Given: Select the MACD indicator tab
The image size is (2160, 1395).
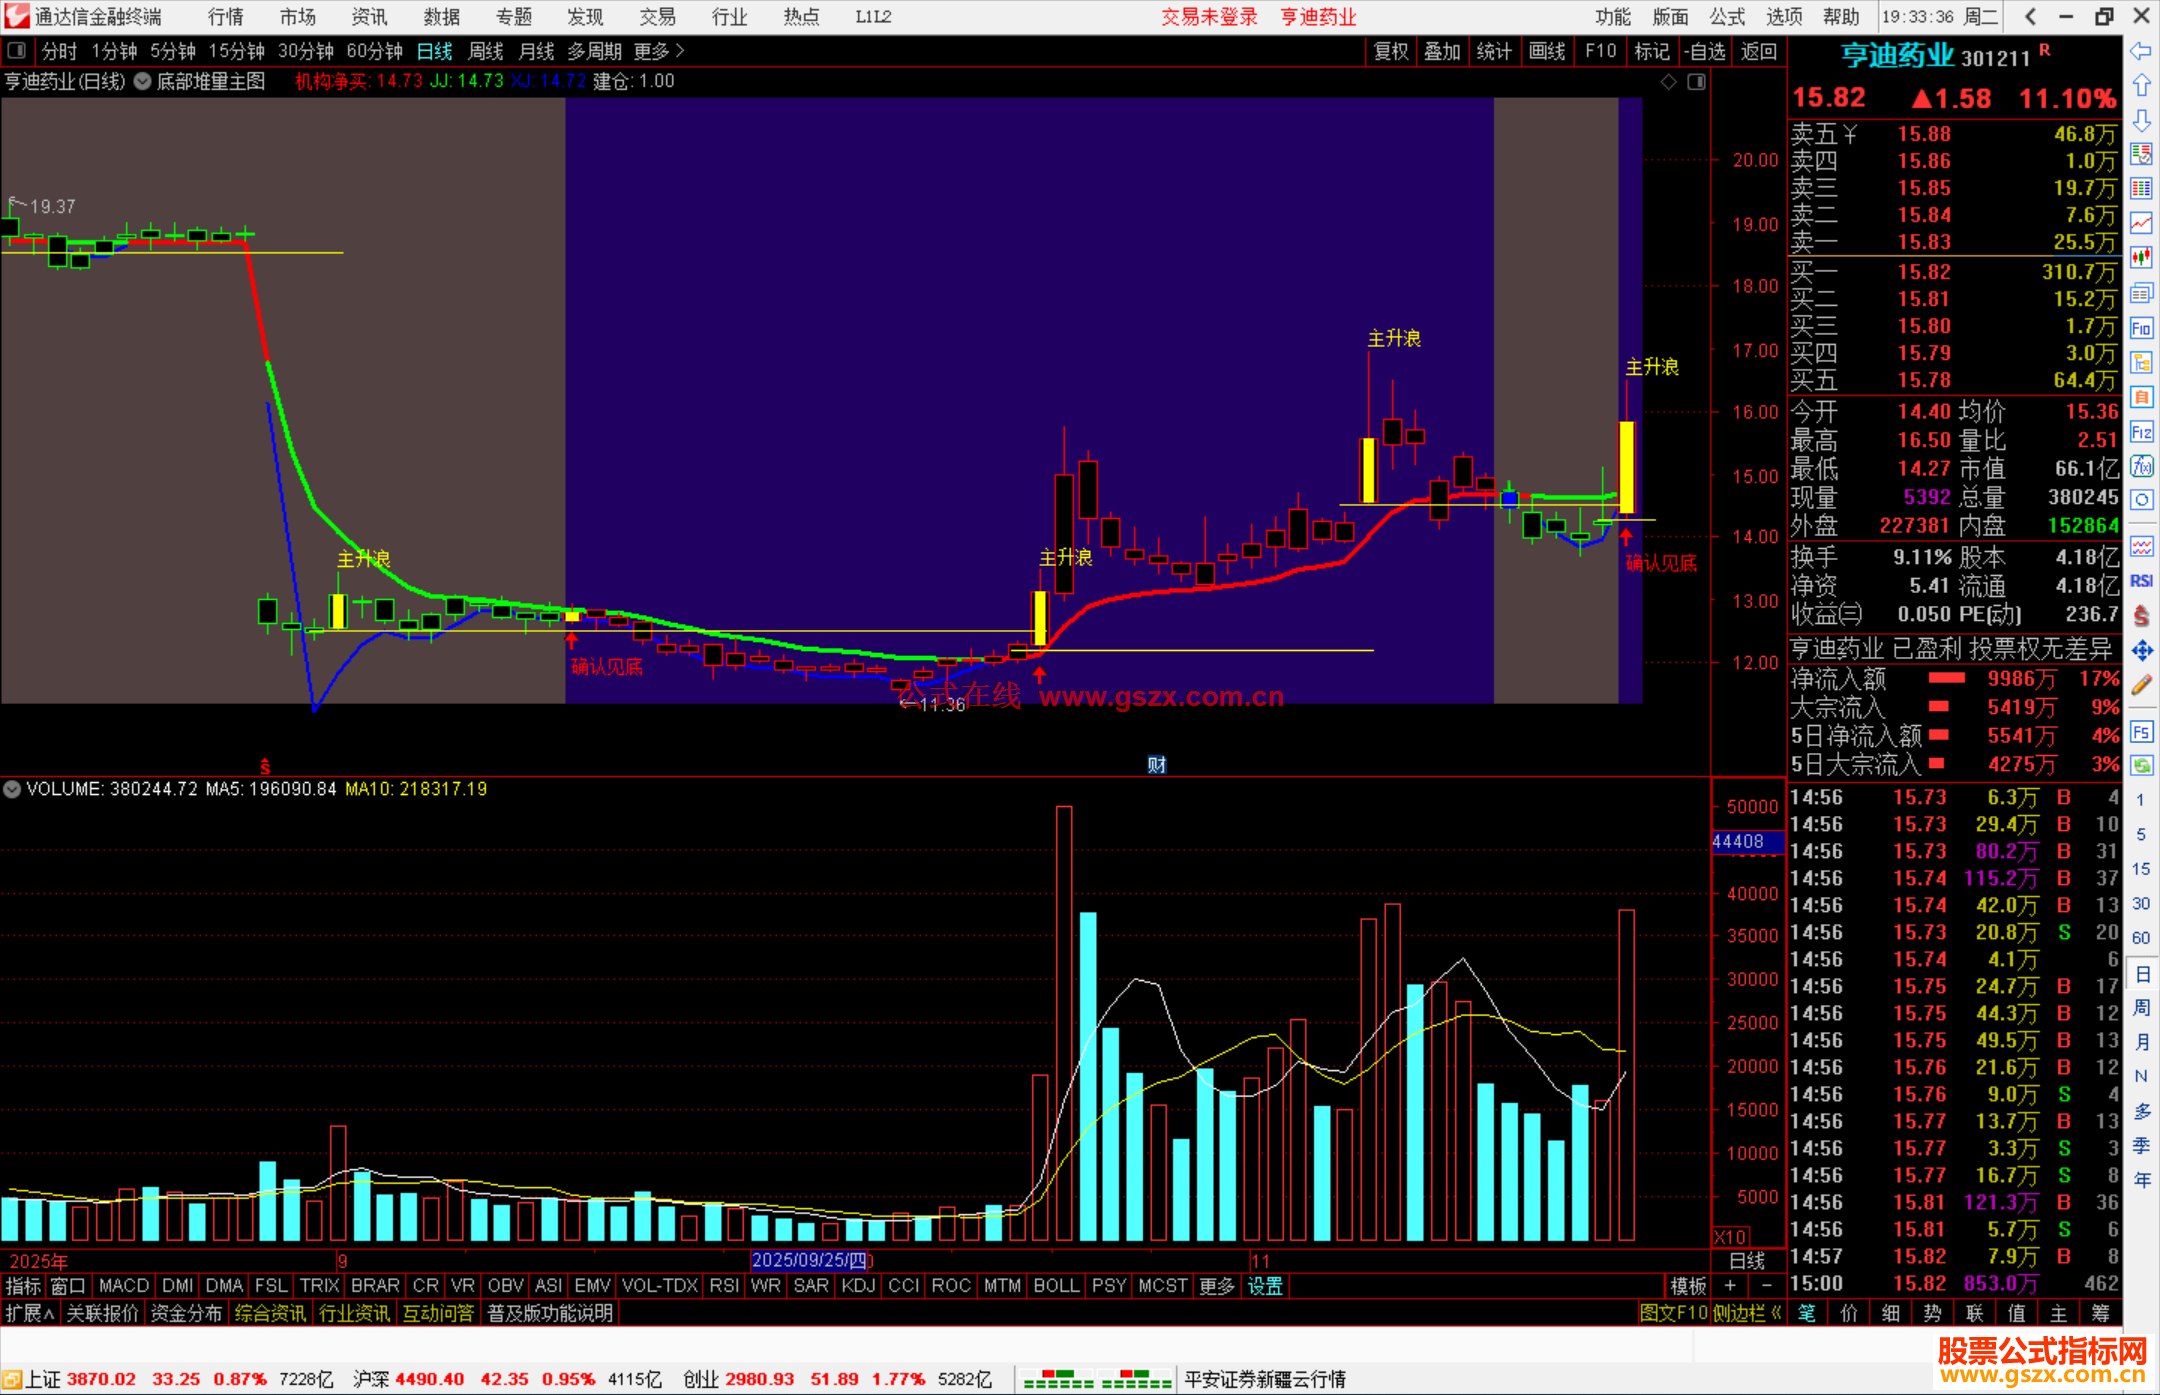Looking at the screenshot, I should coord(124,1286).
